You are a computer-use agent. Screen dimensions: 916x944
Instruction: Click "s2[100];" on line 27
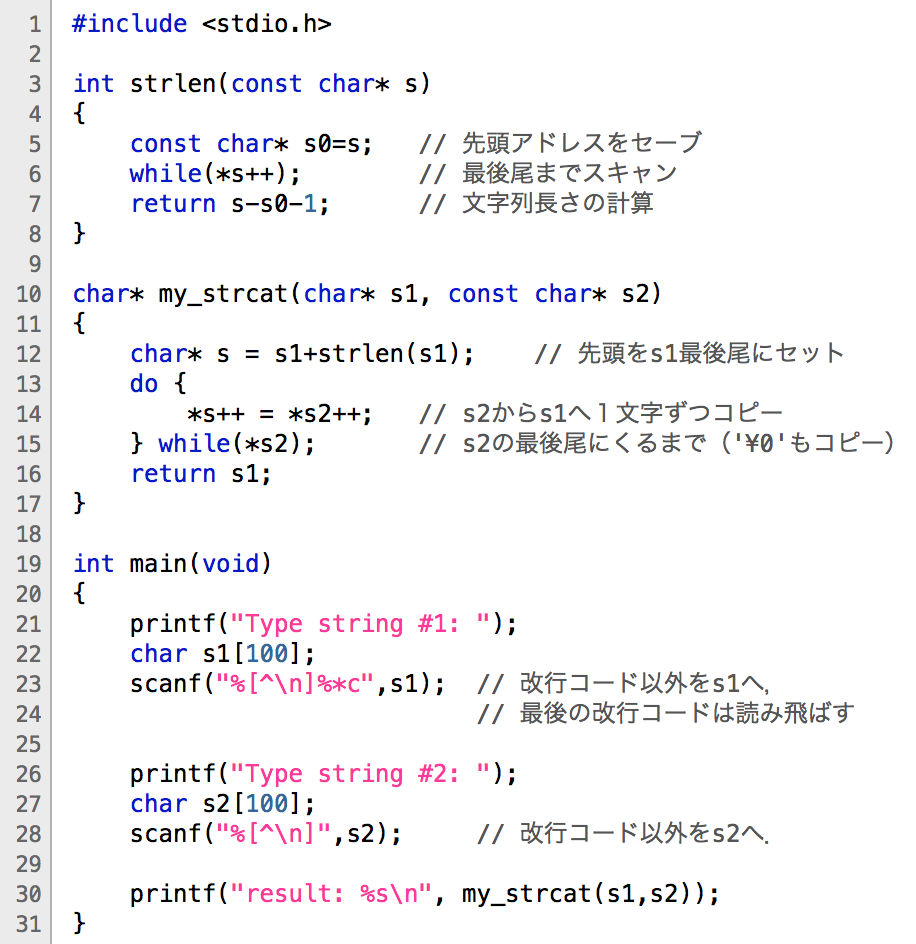click(x=258, y=804)
